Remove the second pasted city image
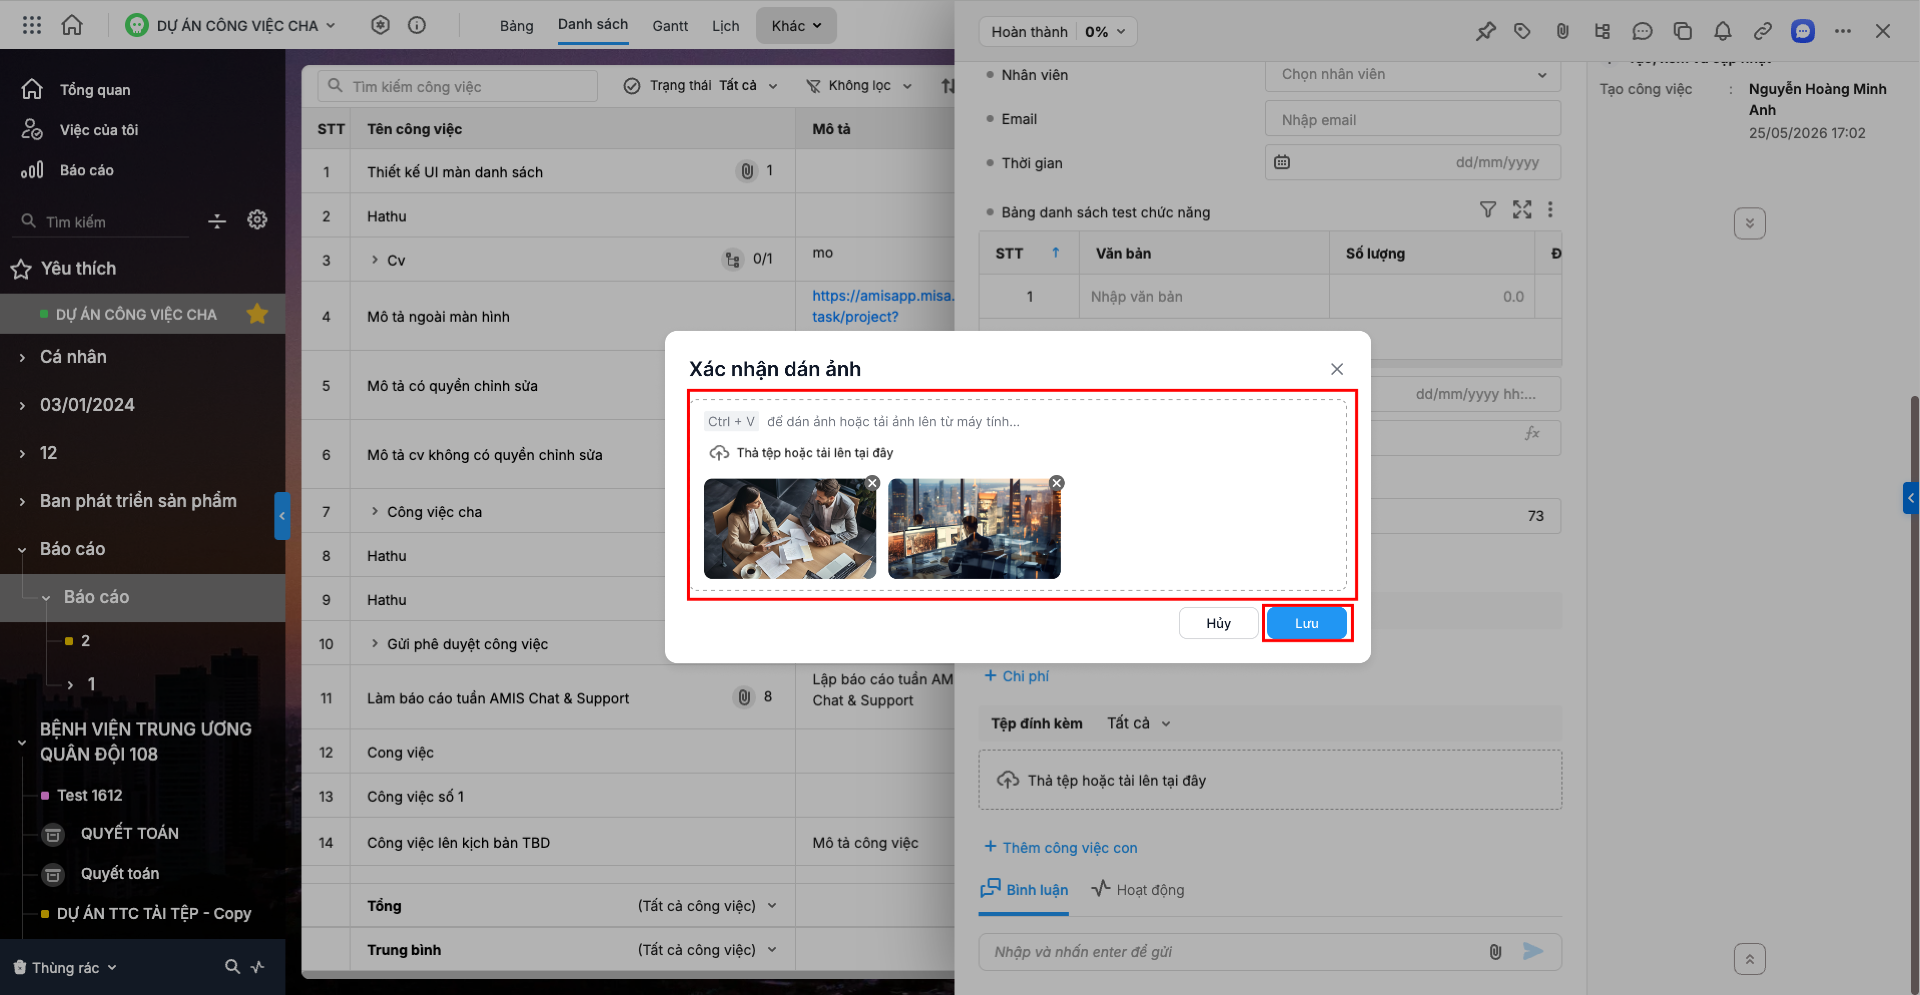The width and height of the screenshot is (1920, 995). click(1056, 483)
